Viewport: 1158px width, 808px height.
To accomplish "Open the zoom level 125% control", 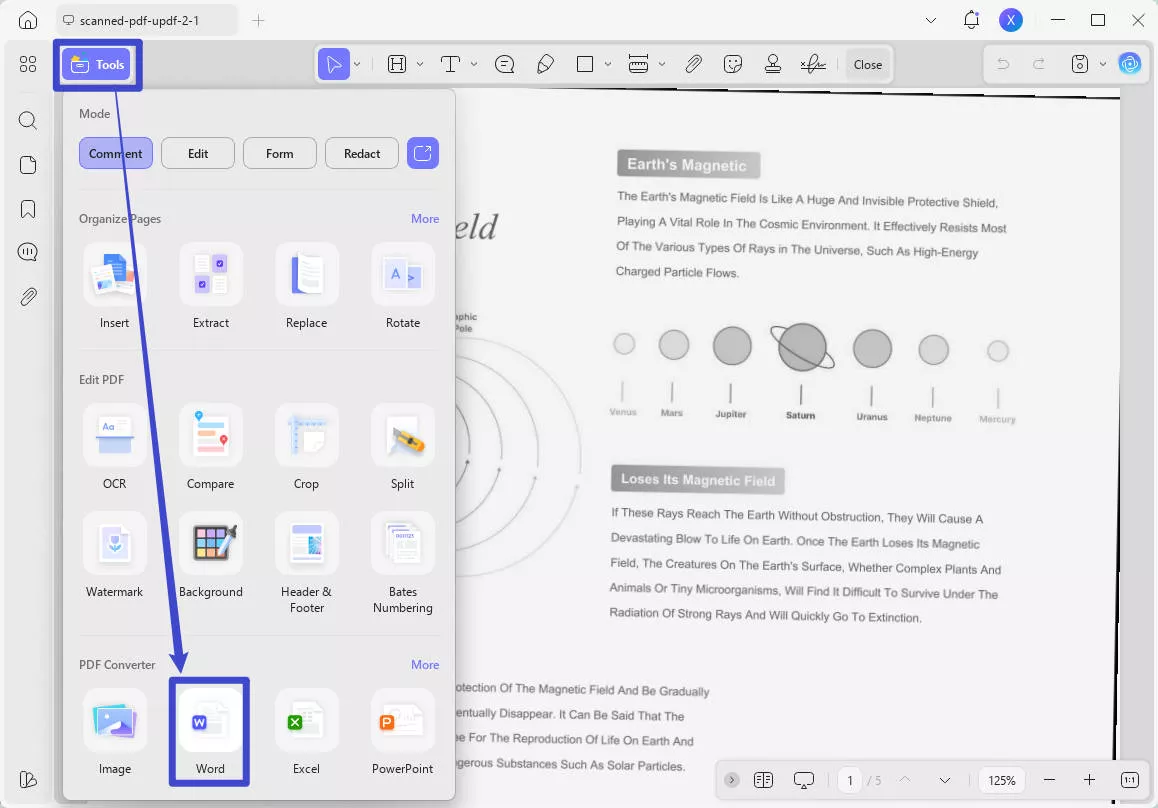I will click(x=1001, y=780).
